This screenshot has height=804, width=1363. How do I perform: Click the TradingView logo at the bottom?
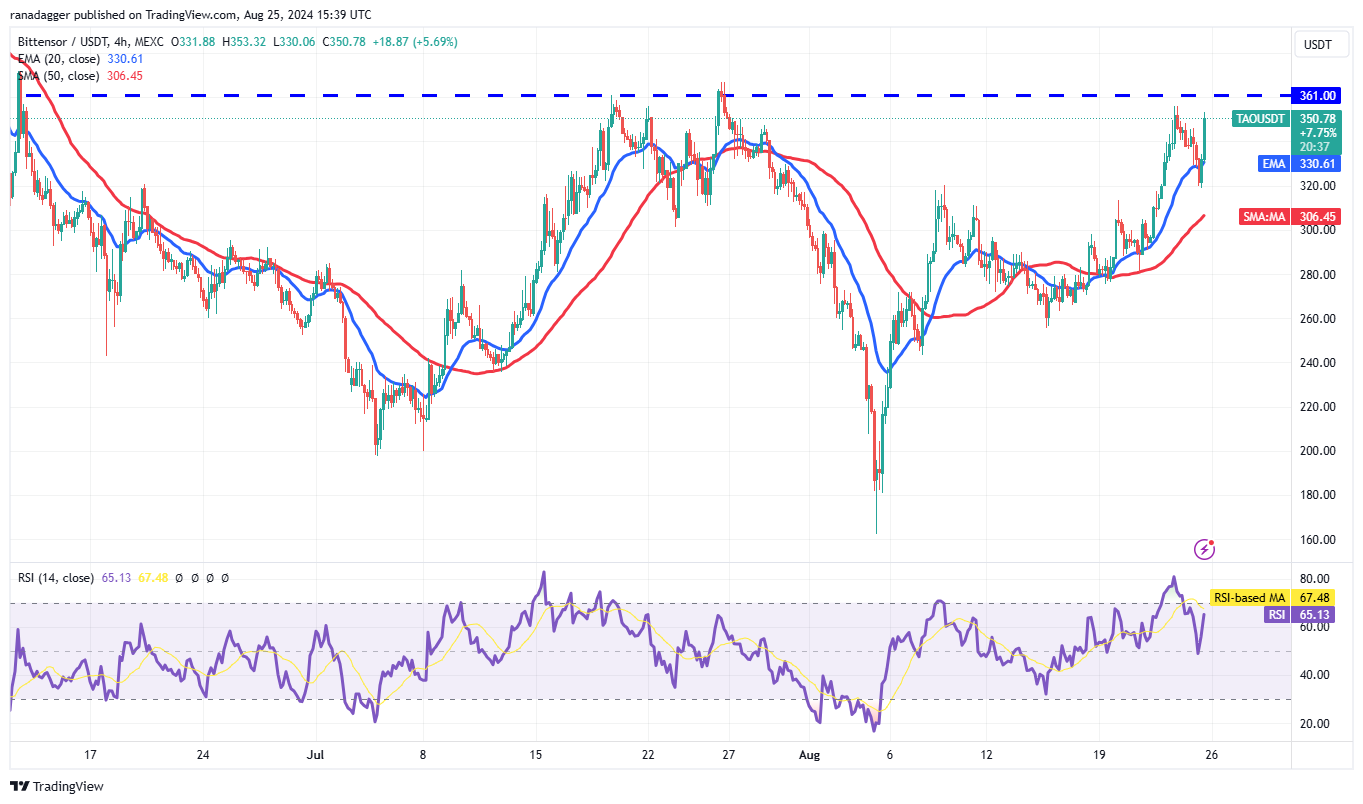[57, 787]
